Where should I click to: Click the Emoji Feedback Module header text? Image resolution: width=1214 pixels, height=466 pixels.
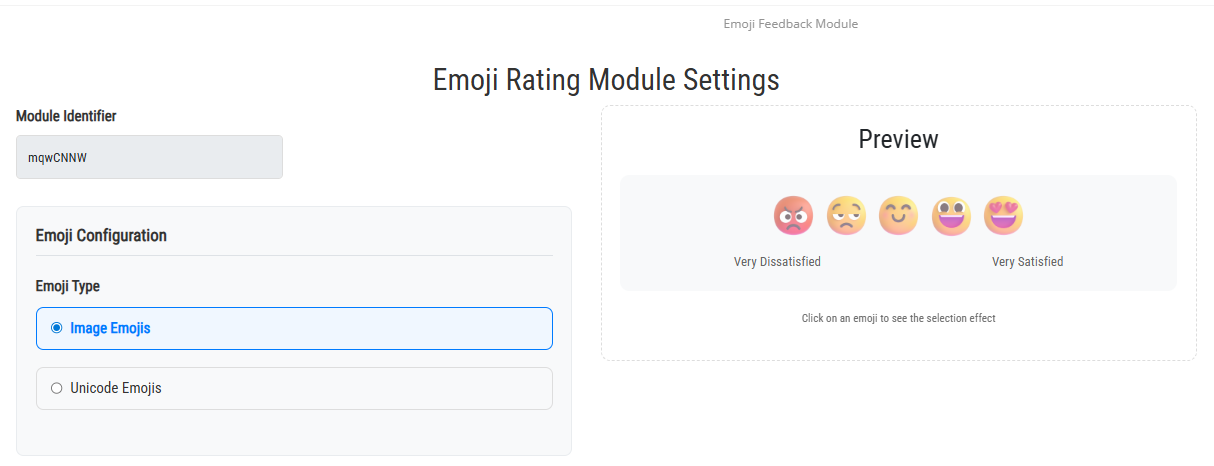pyautogui.click(x=790, y=24)
